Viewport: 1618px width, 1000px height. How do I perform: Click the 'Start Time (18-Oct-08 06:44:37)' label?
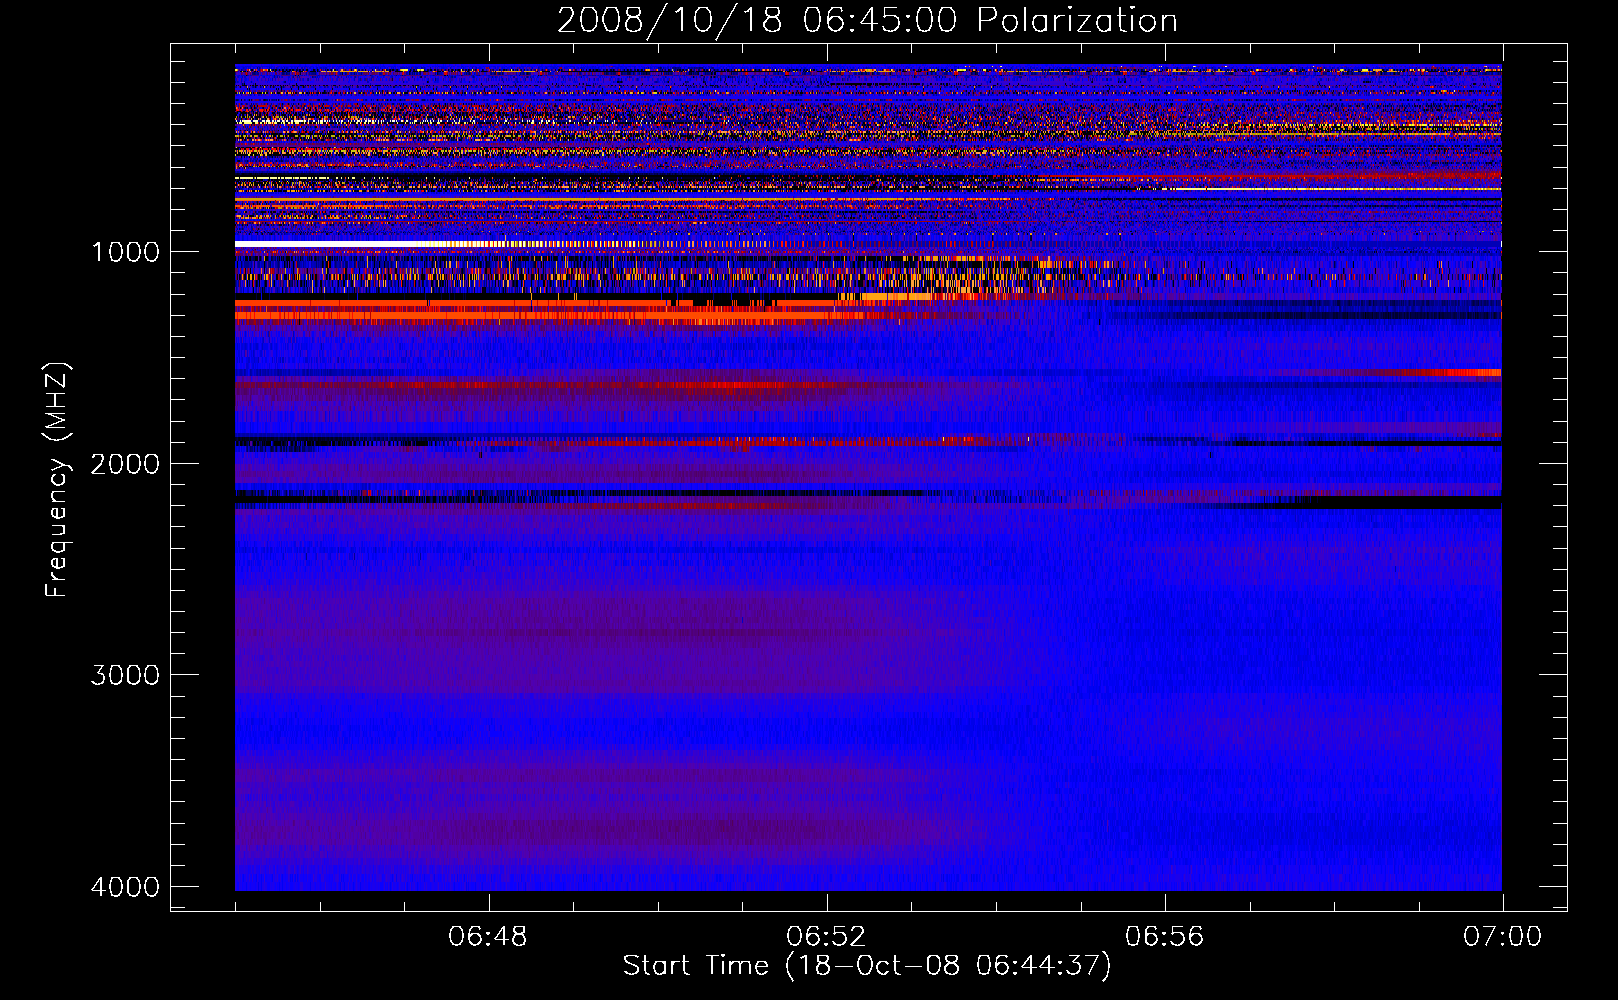point(867,966)
